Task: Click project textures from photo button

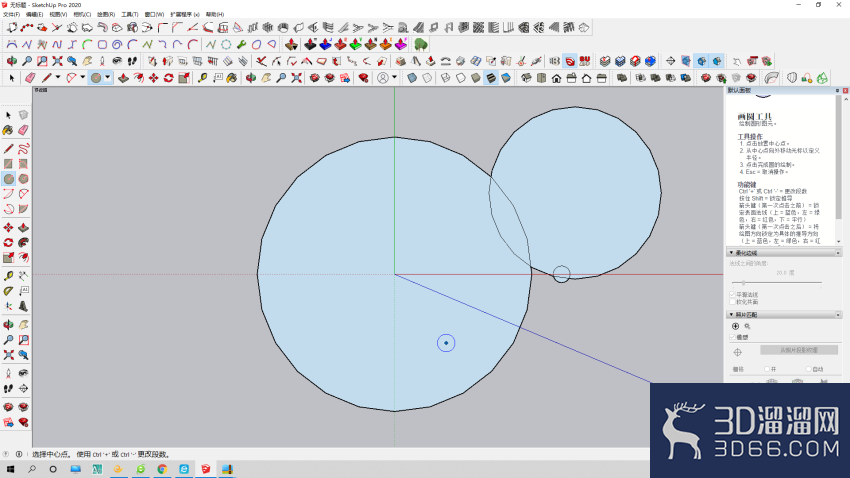Action: pyautogui.click(x=799, y=350)
